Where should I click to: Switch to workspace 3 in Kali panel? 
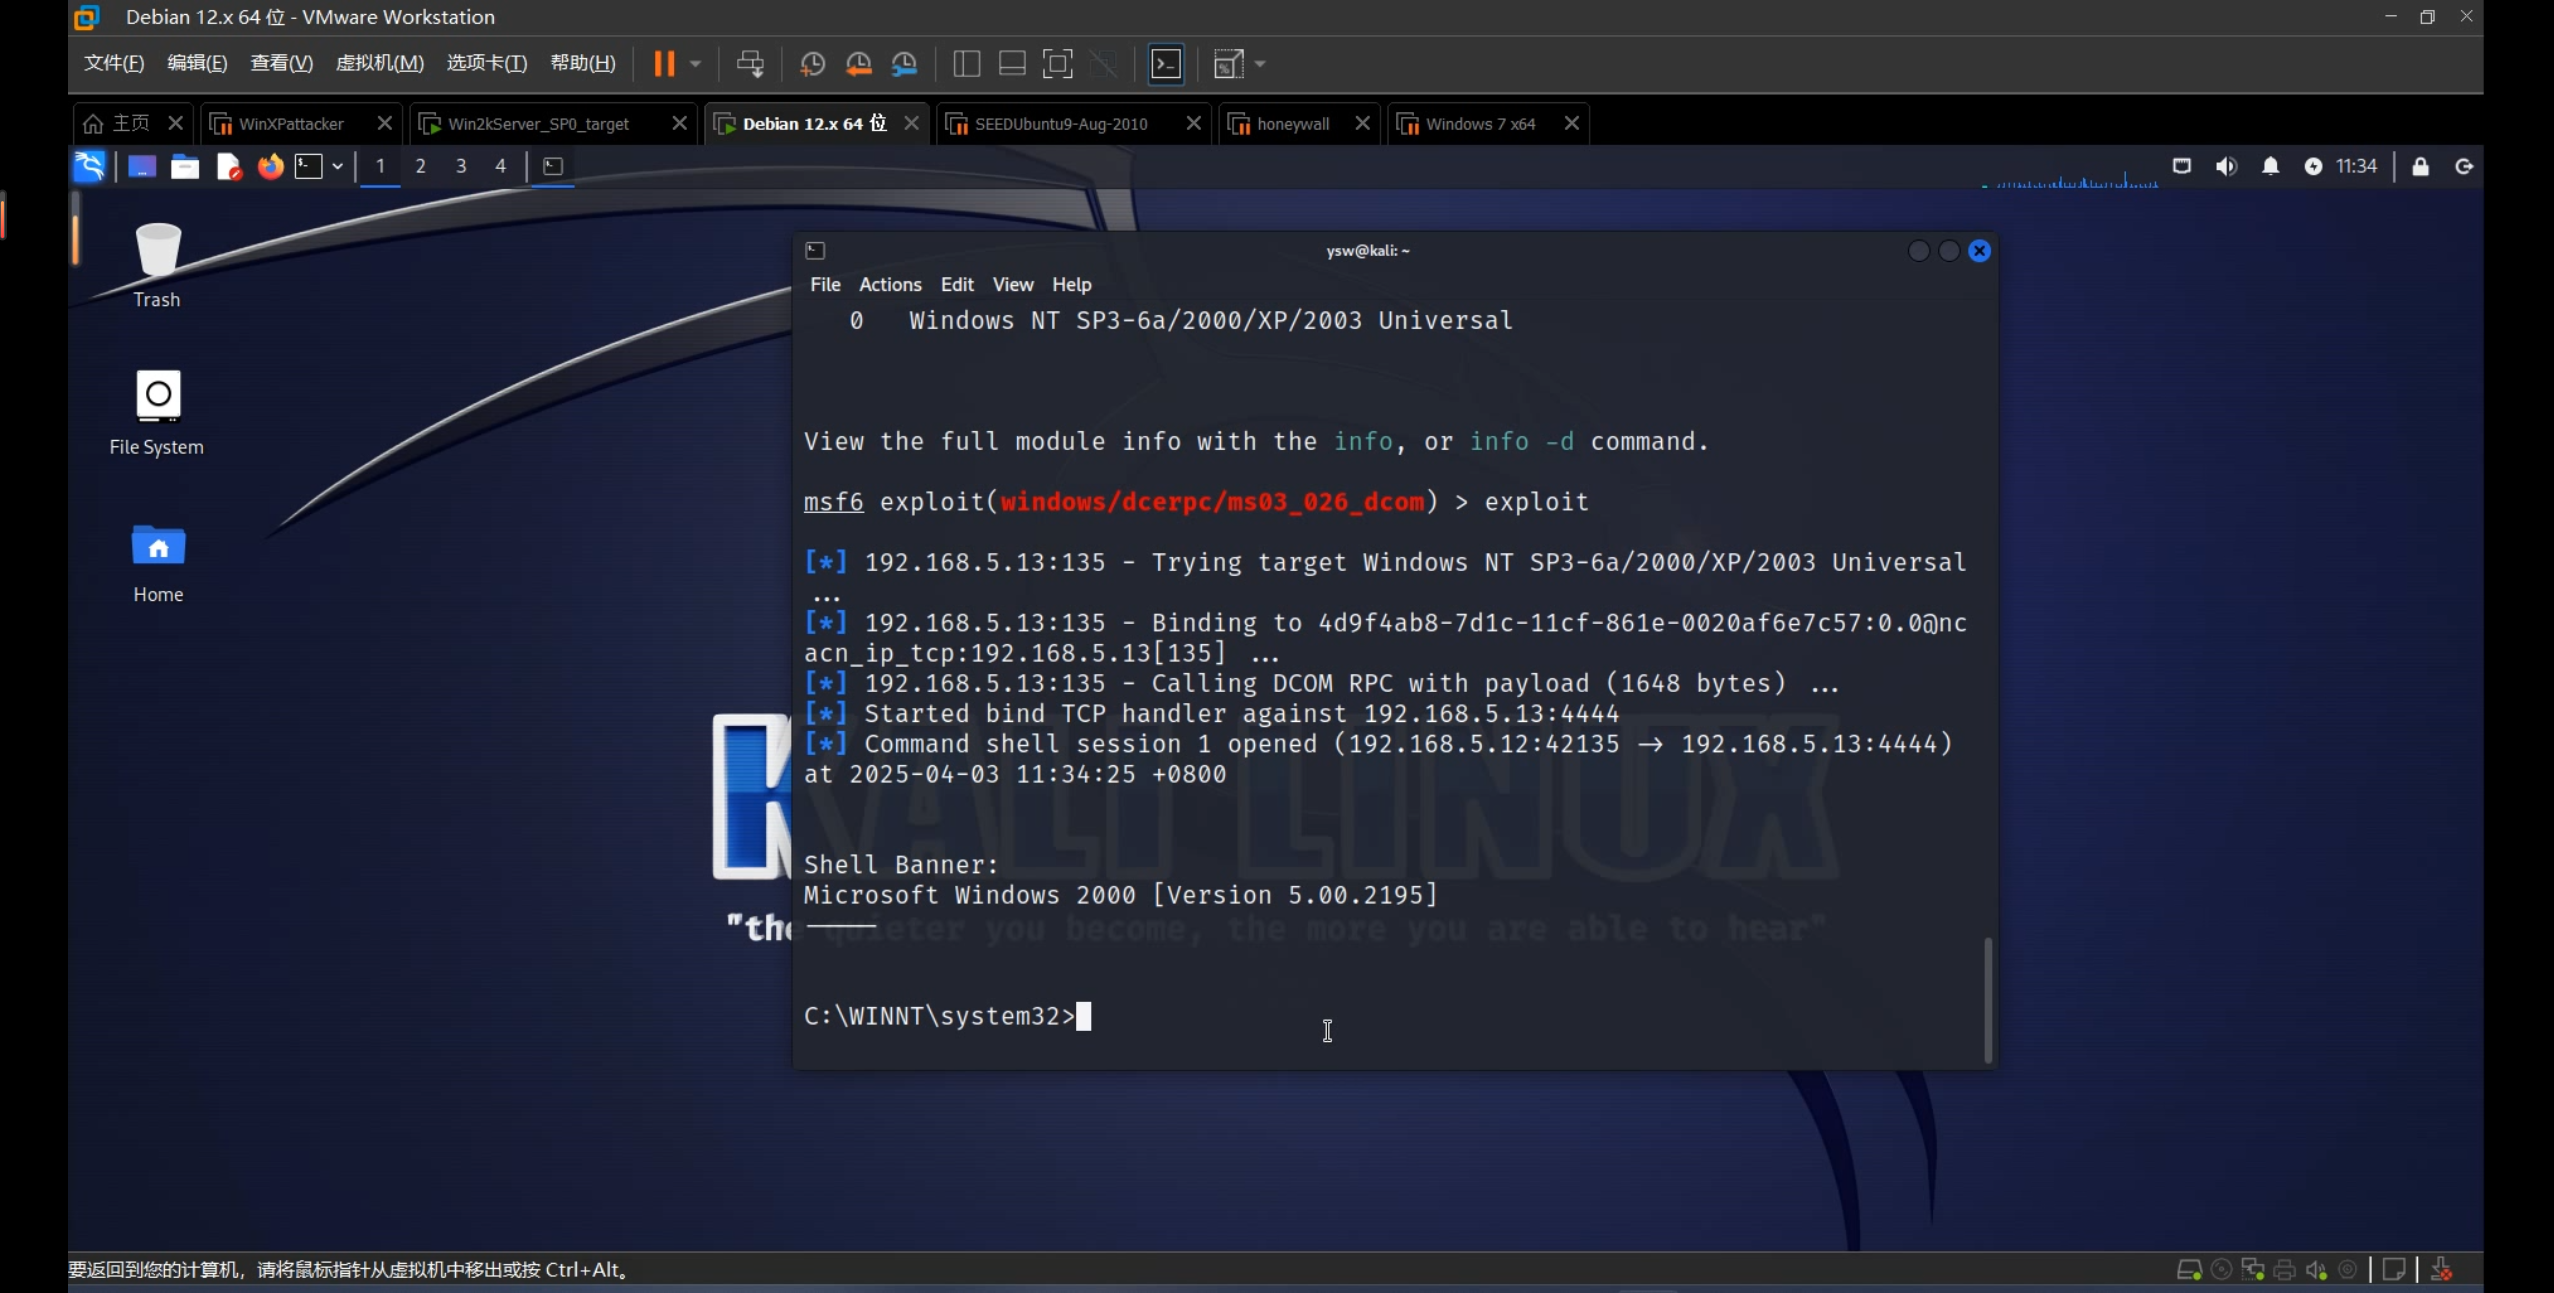point(461,166)
